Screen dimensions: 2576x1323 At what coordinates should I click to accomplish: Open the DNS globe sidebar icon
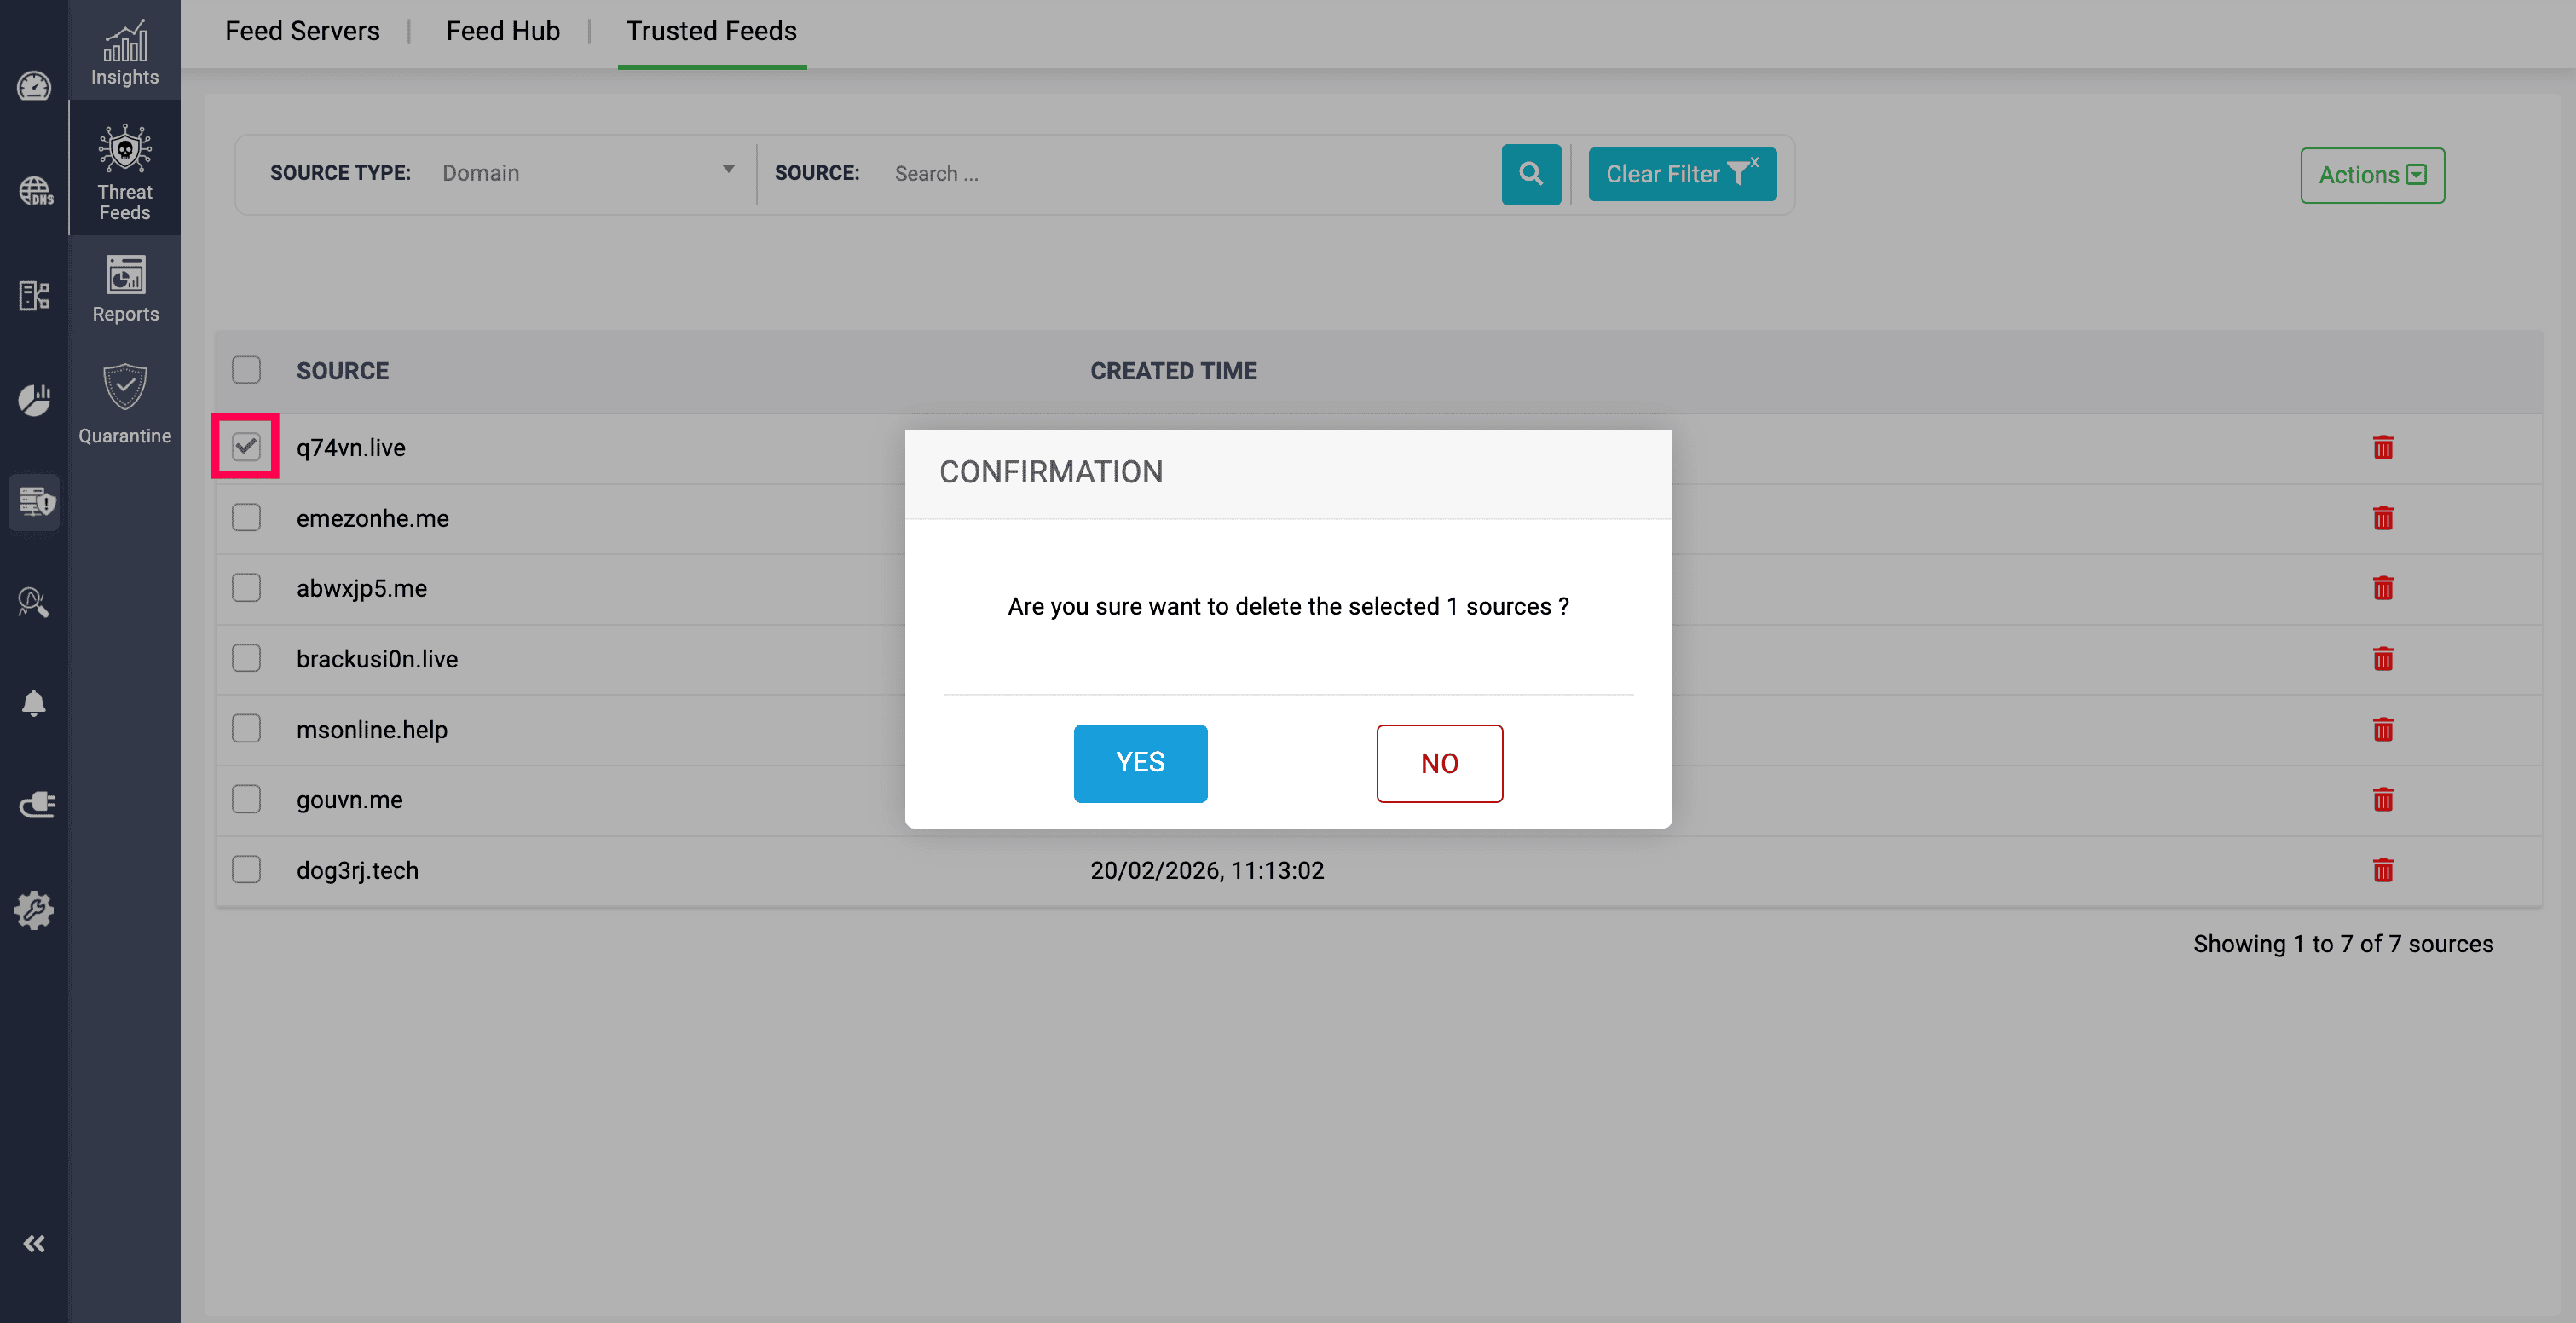pyautogui.click(x=34, y=190)
